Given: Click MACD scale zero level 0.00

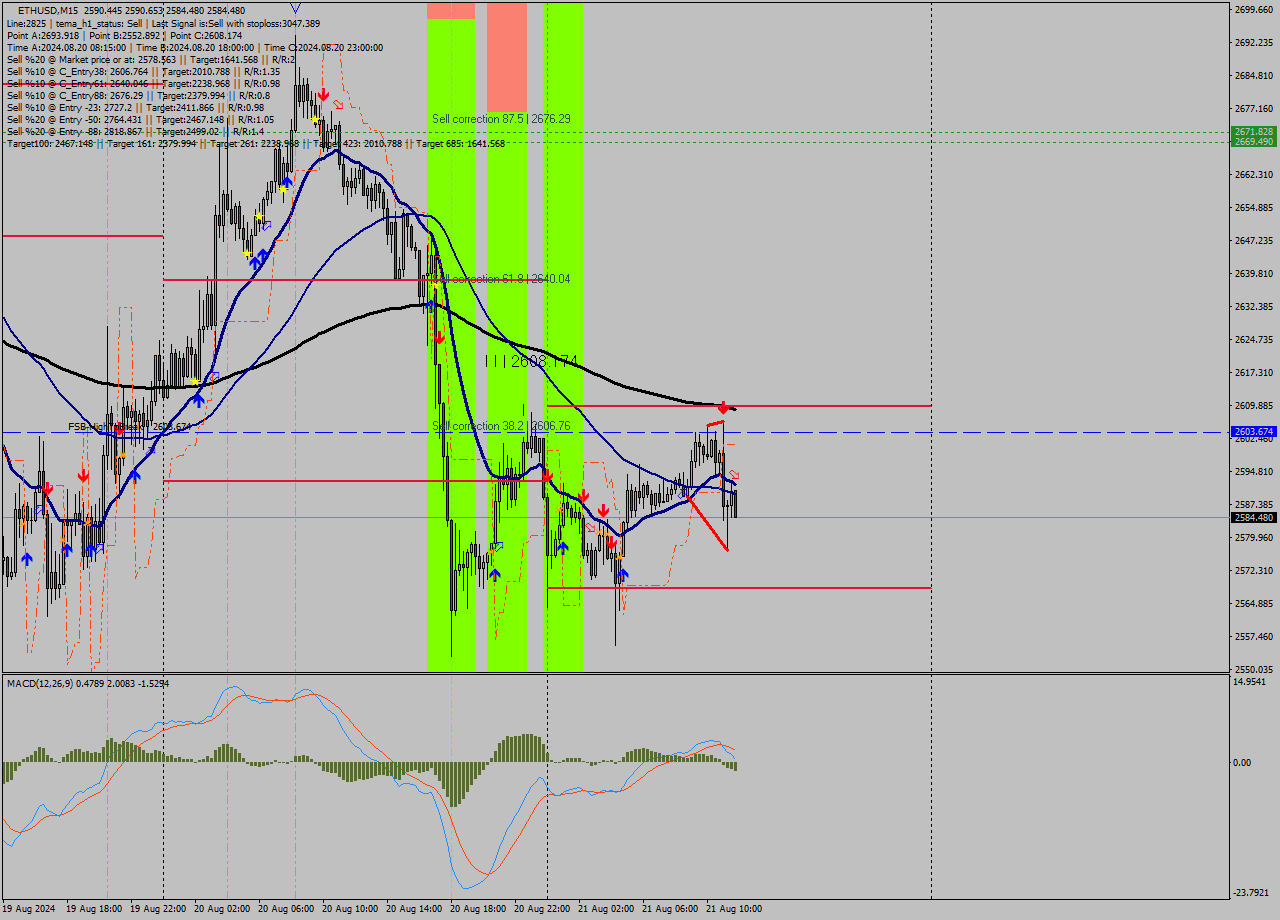Looking at the screenshot, I should coord(1242,763).
